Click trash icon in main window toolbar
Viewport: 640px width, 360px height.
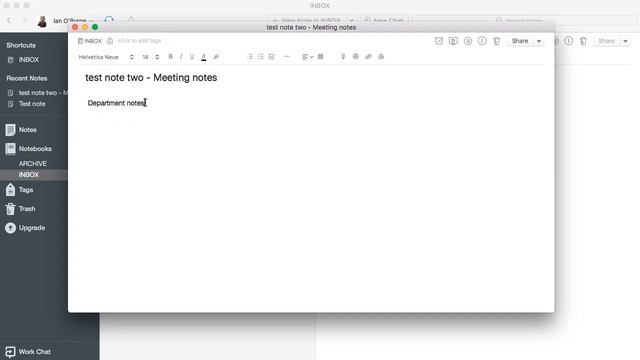click(x=583, y=41)
